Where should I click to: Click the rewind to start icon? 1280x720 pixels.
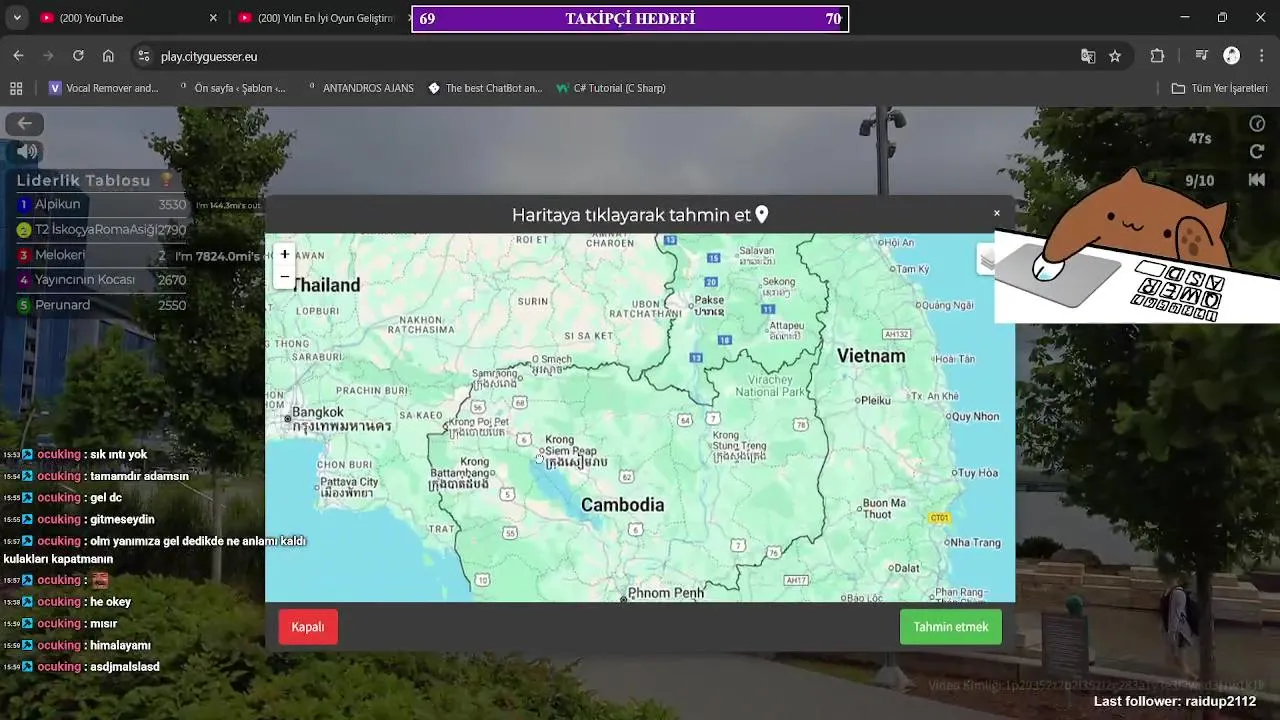tap(1257, 179)
